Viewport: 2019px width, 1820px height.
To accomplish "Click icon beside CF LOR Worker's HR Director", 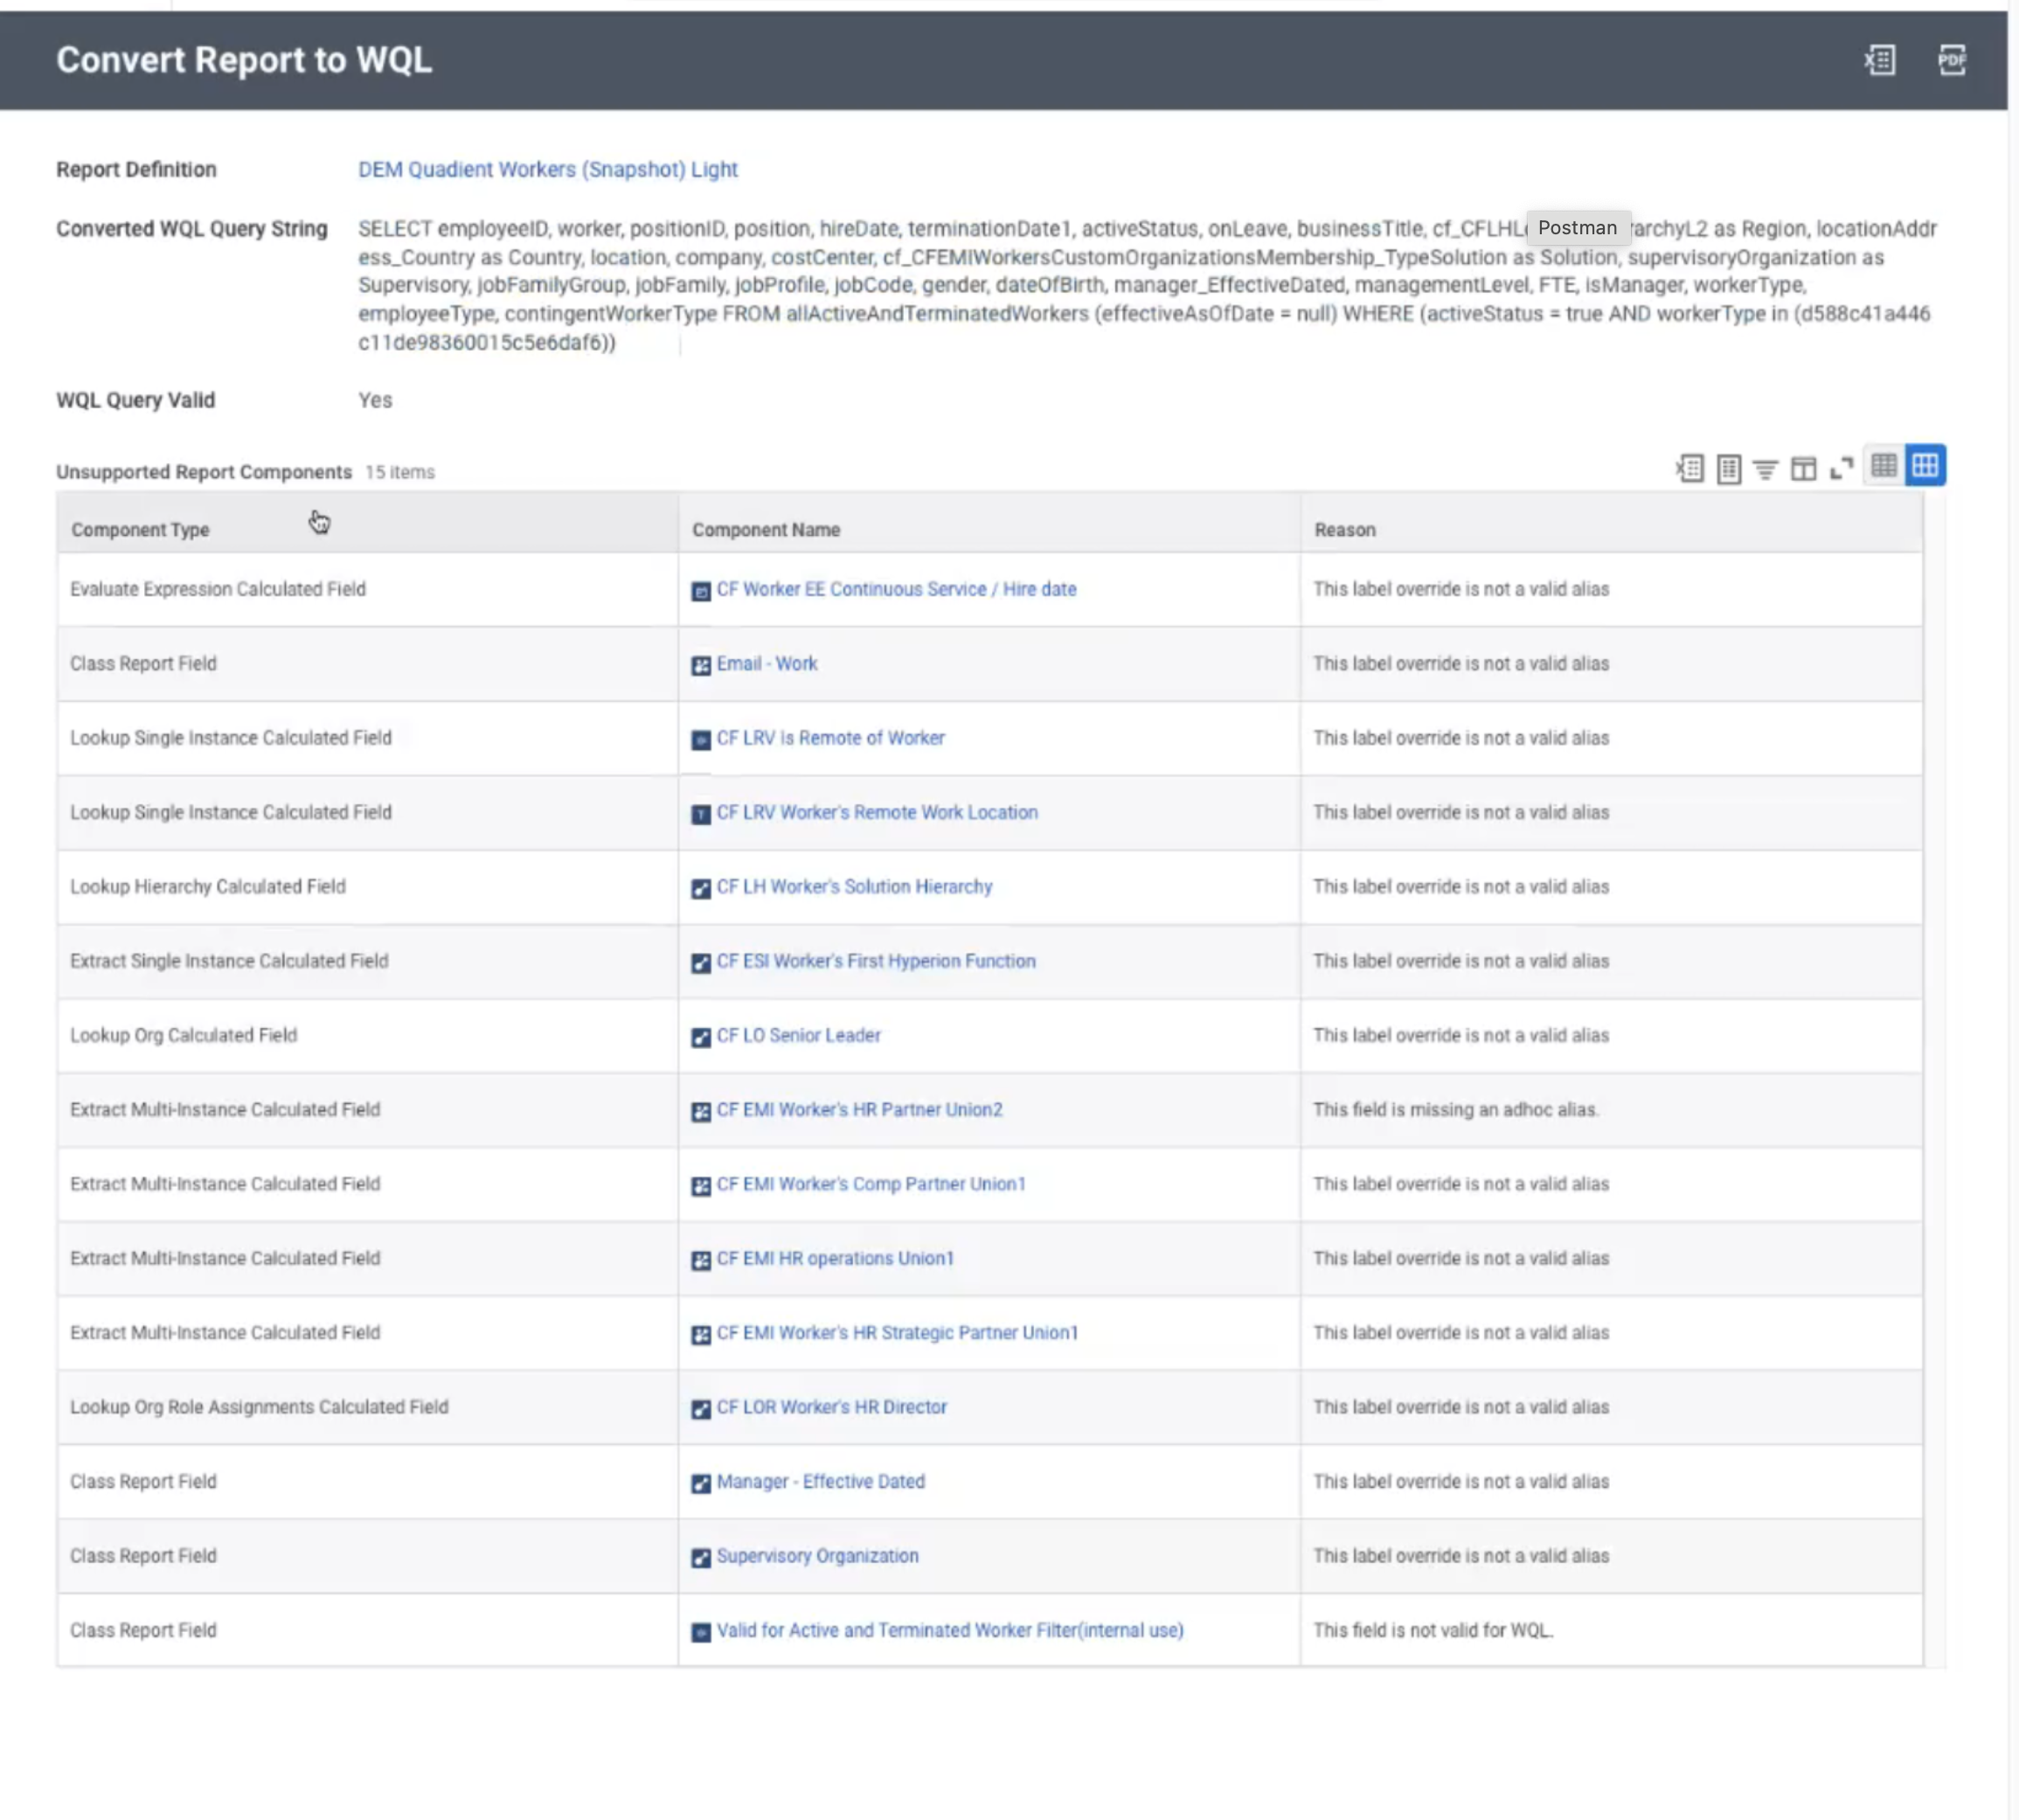I will (701, 1410).
